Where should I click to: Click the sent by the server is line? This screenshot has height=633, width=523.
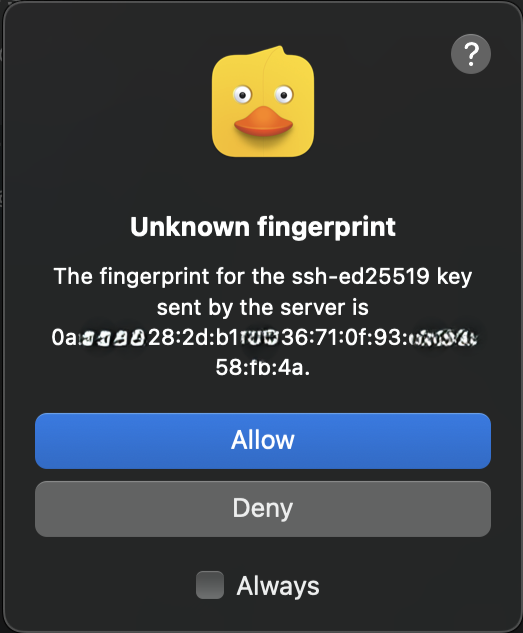pos(263,308)
